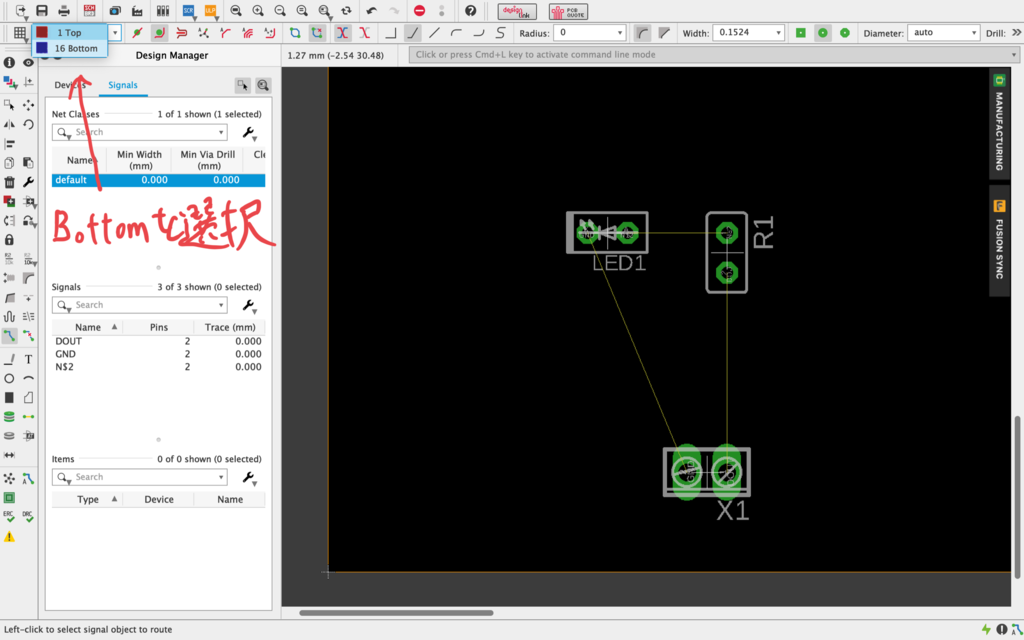
Task: Select the straight miter style button
Action: (x=664, y=33)
